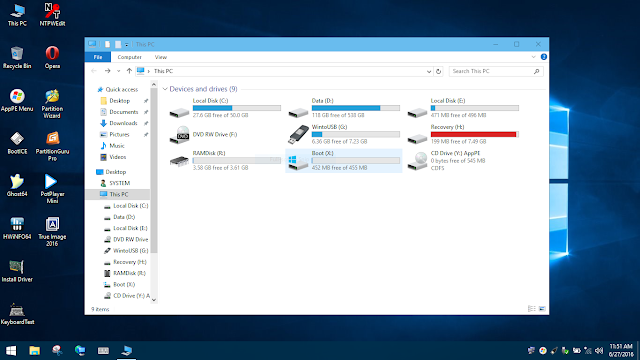The height and width of the screenshot is (360, 640).
Task: Select the WintoUSB (G:) drive tile
Action: click(344, 134)
